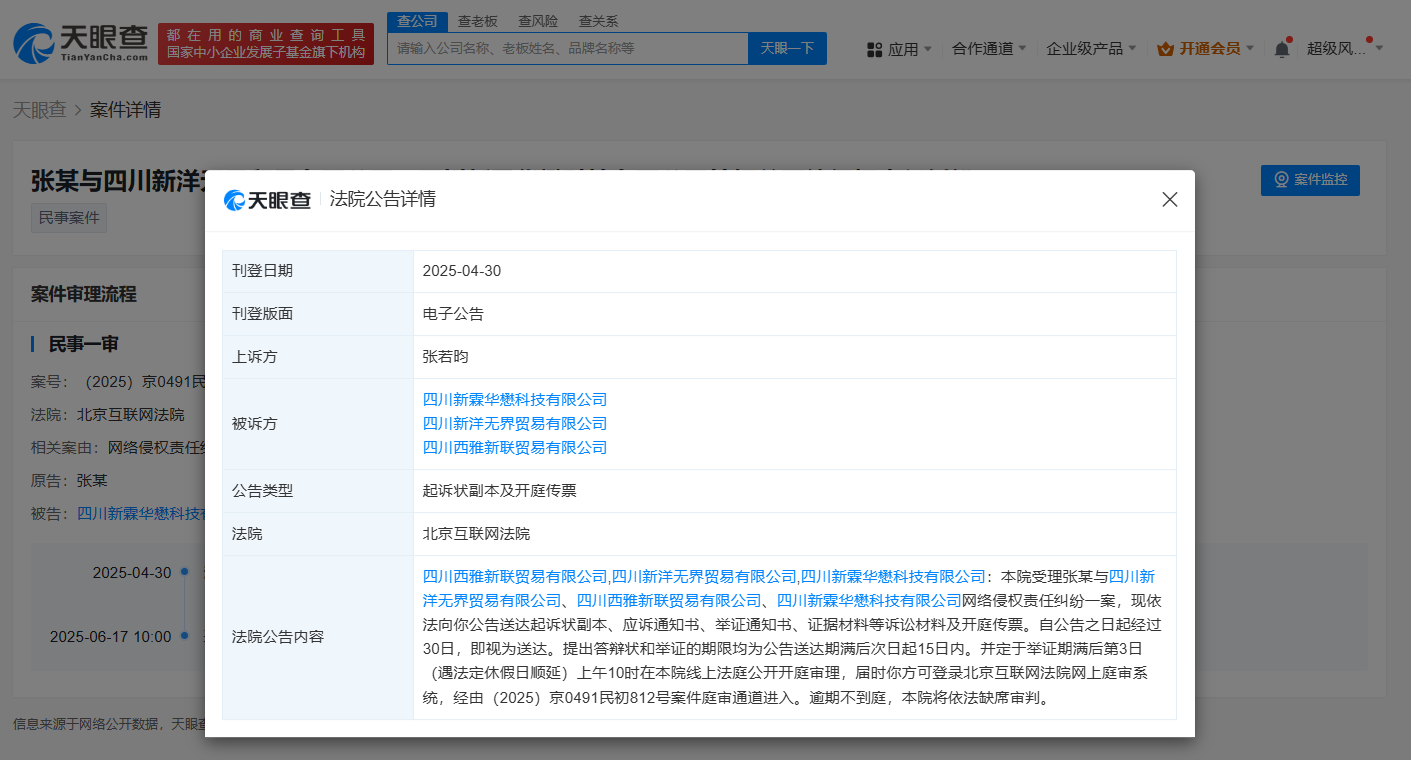
Task: Click the 天眼一下 search button
Action: tap(787, 48)
